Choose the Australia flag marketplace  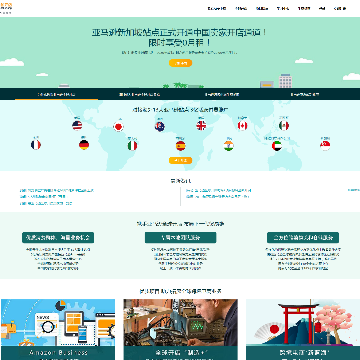point(160,126)
